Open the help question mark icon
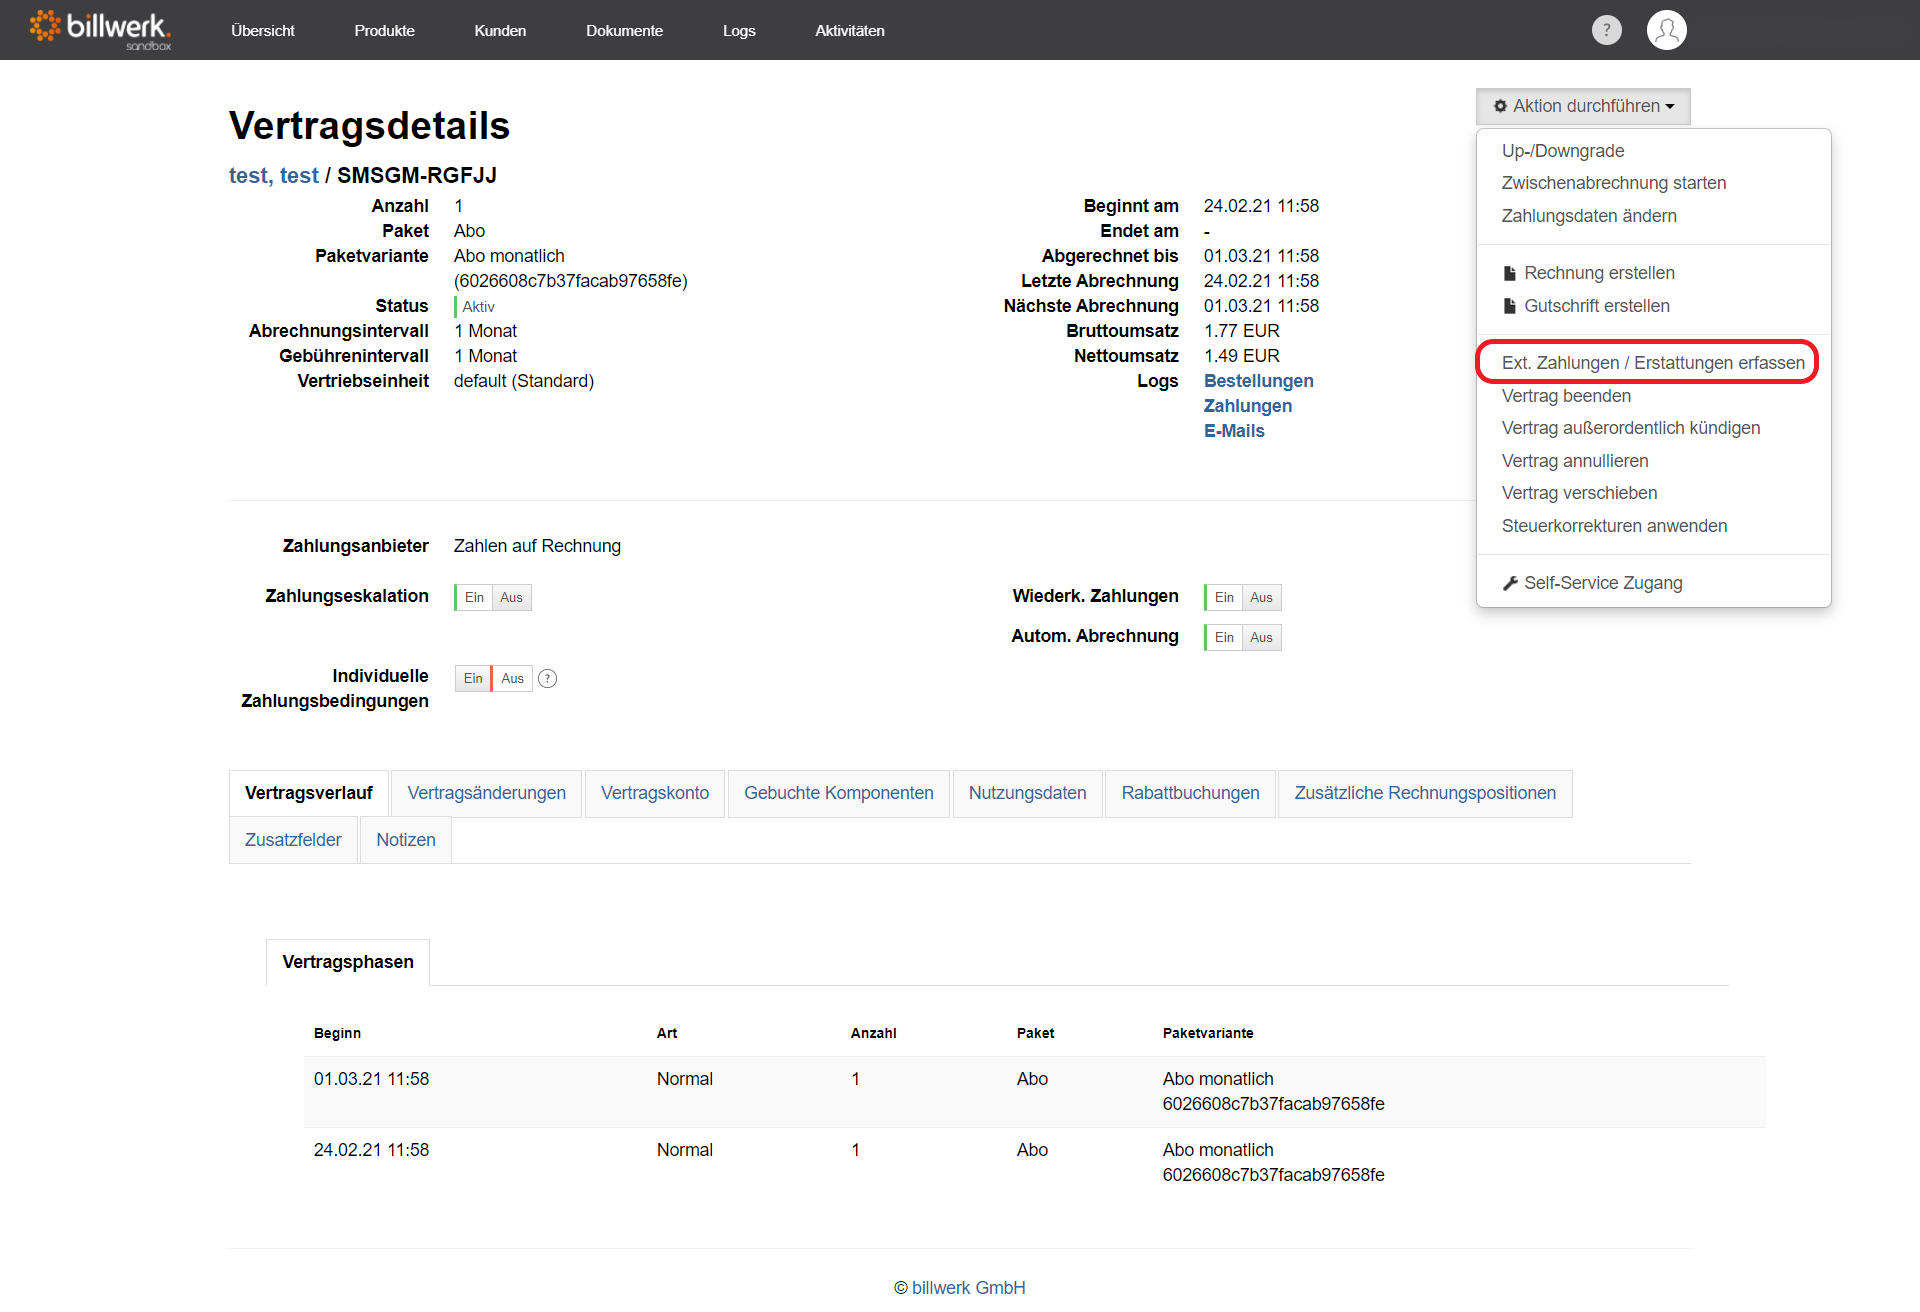1920x1312 pixels. coord(1606,30)
